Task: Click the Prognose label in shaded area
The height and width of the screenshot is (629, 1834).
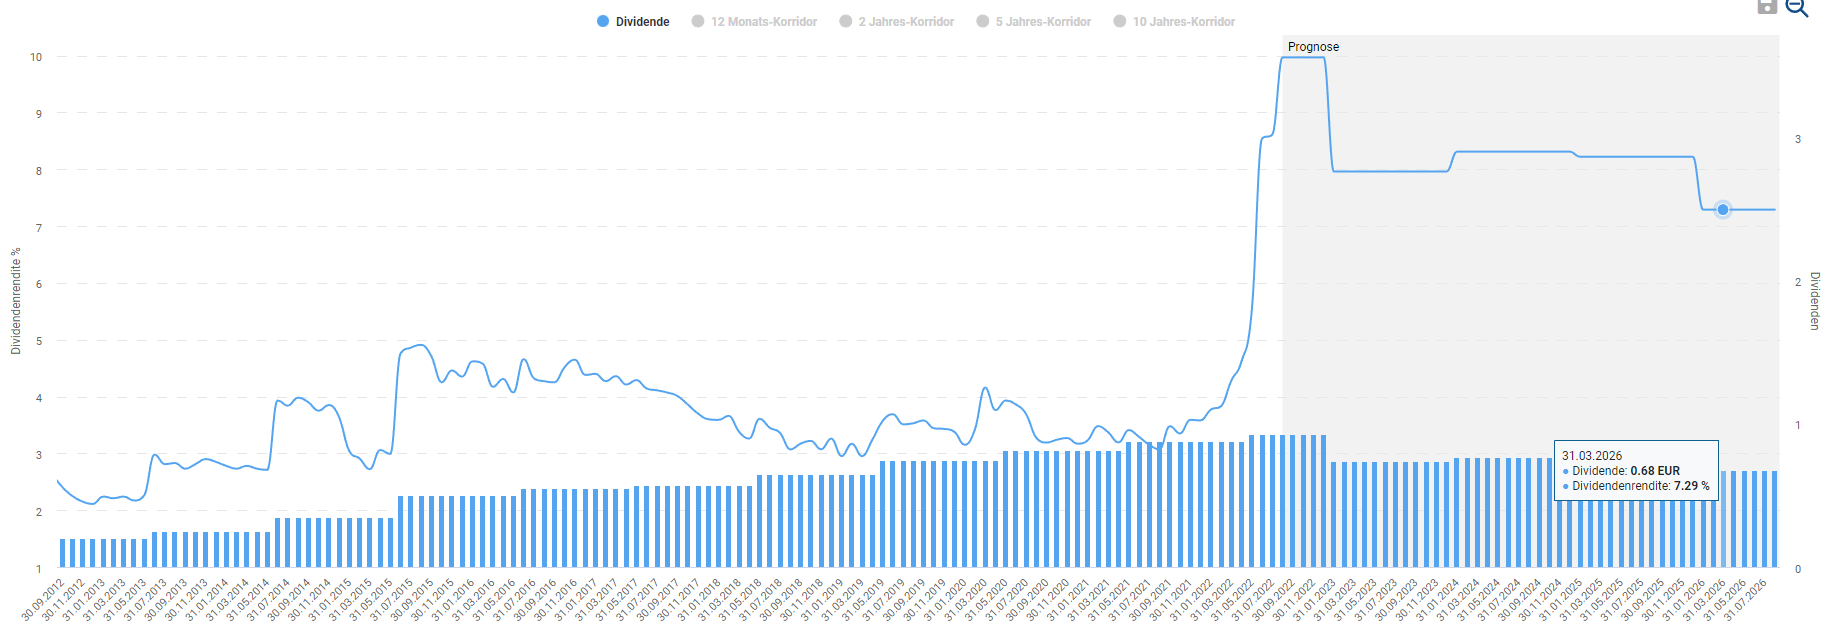Action: point(1313,47)
